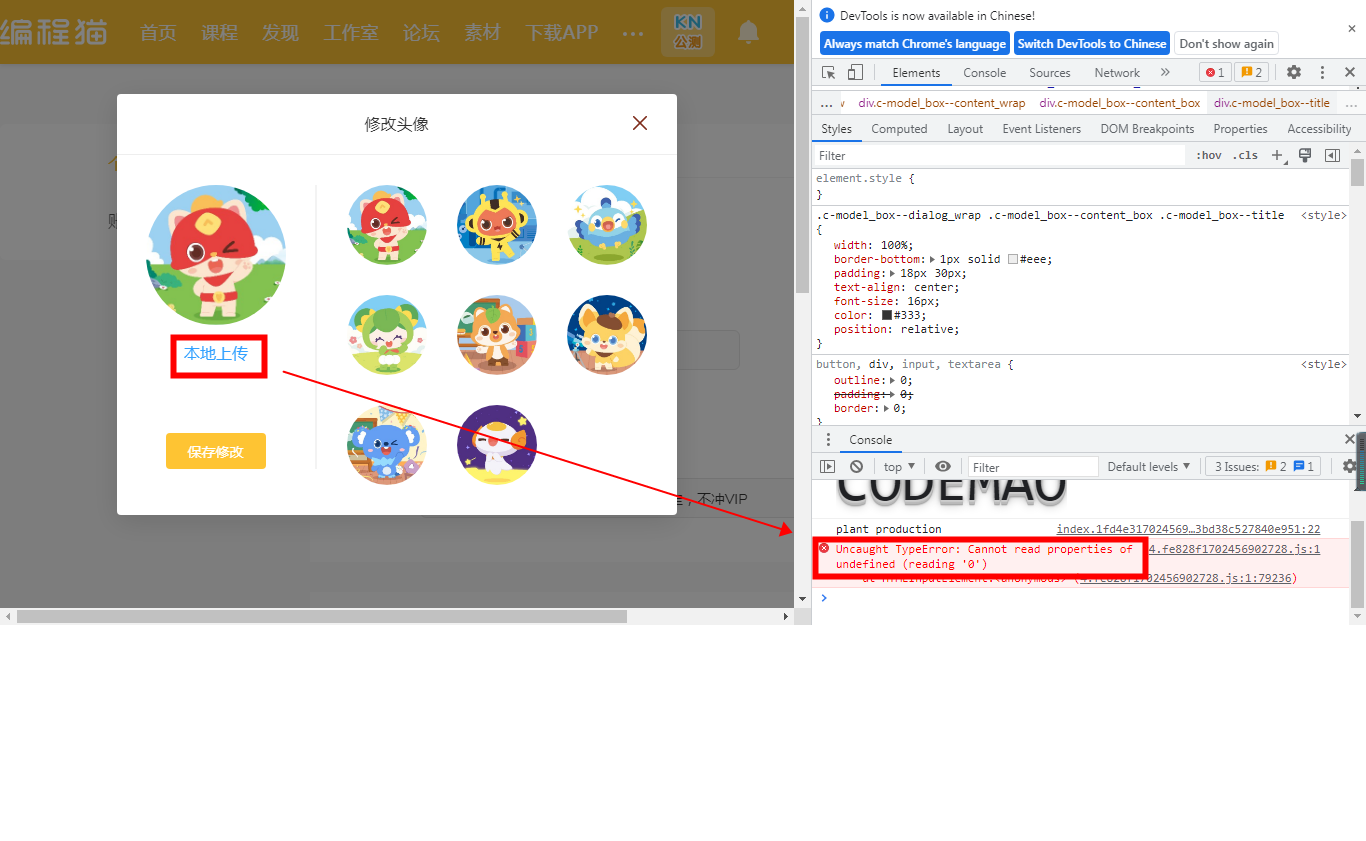Select the Layout tab
Viewport: 1366px width, 841px height.
(965, 129)
